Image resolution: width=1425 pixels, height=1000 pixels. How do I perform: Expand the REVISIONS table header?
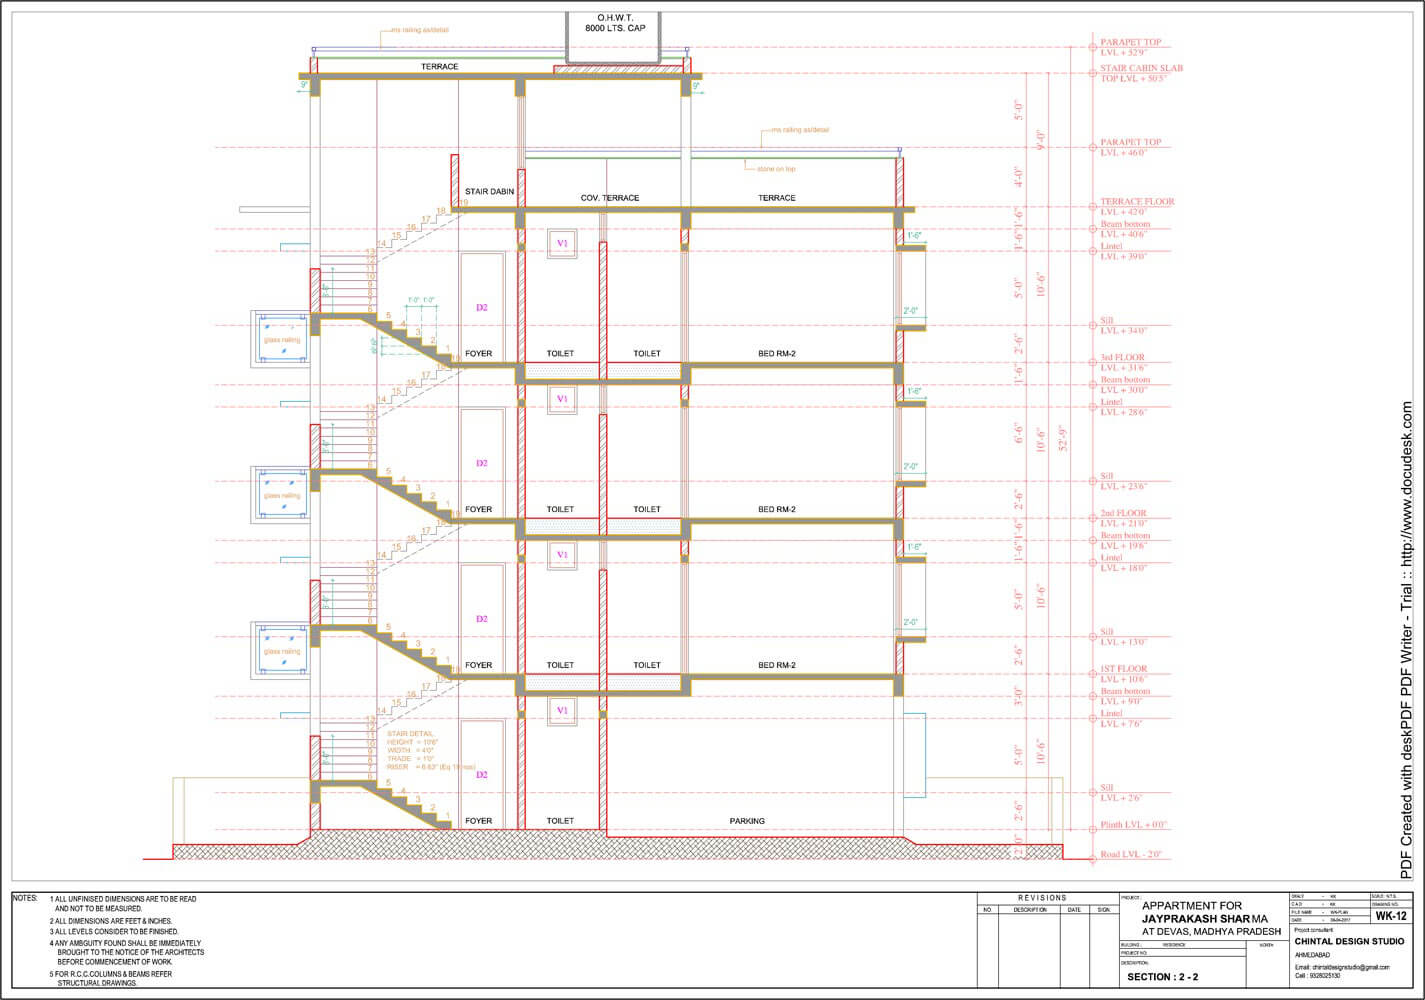(1040, 897)
